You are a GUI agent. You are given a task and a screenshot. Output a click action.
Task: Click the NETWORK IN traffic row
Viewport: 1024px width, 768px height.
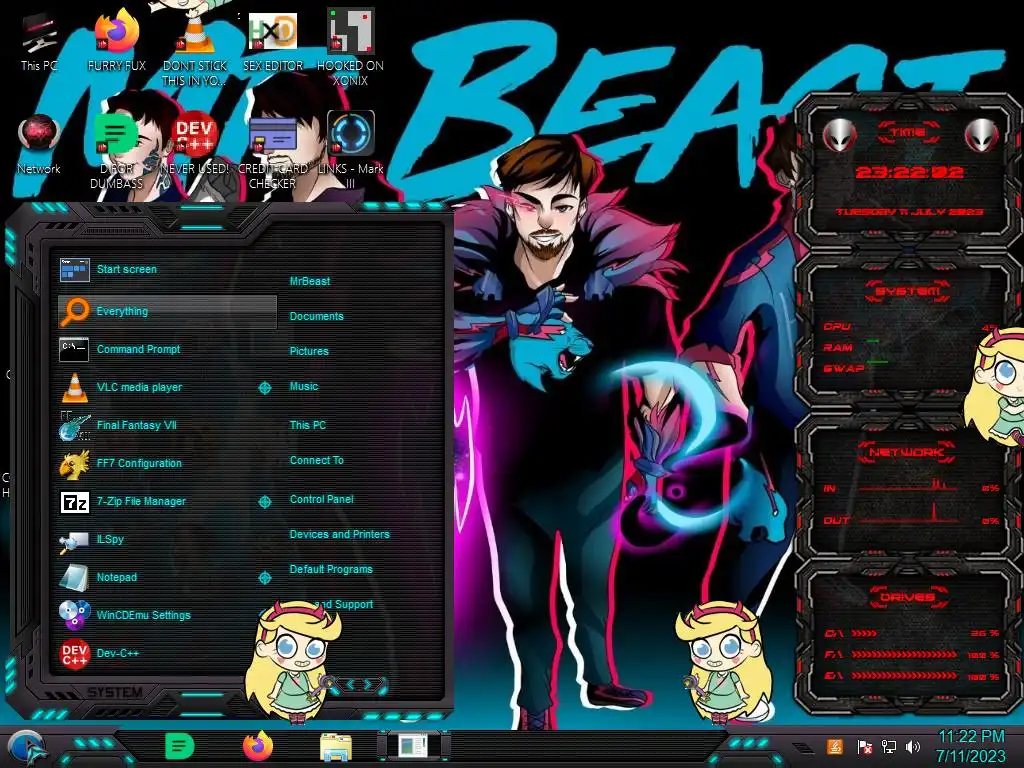[912, 487]
